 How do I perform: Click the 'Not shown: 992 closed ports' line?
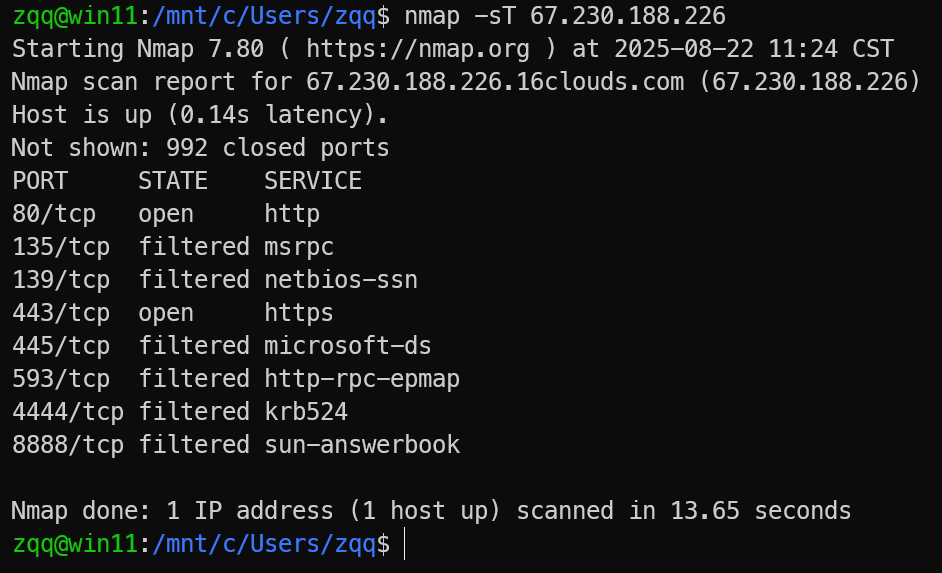[200, 148]
